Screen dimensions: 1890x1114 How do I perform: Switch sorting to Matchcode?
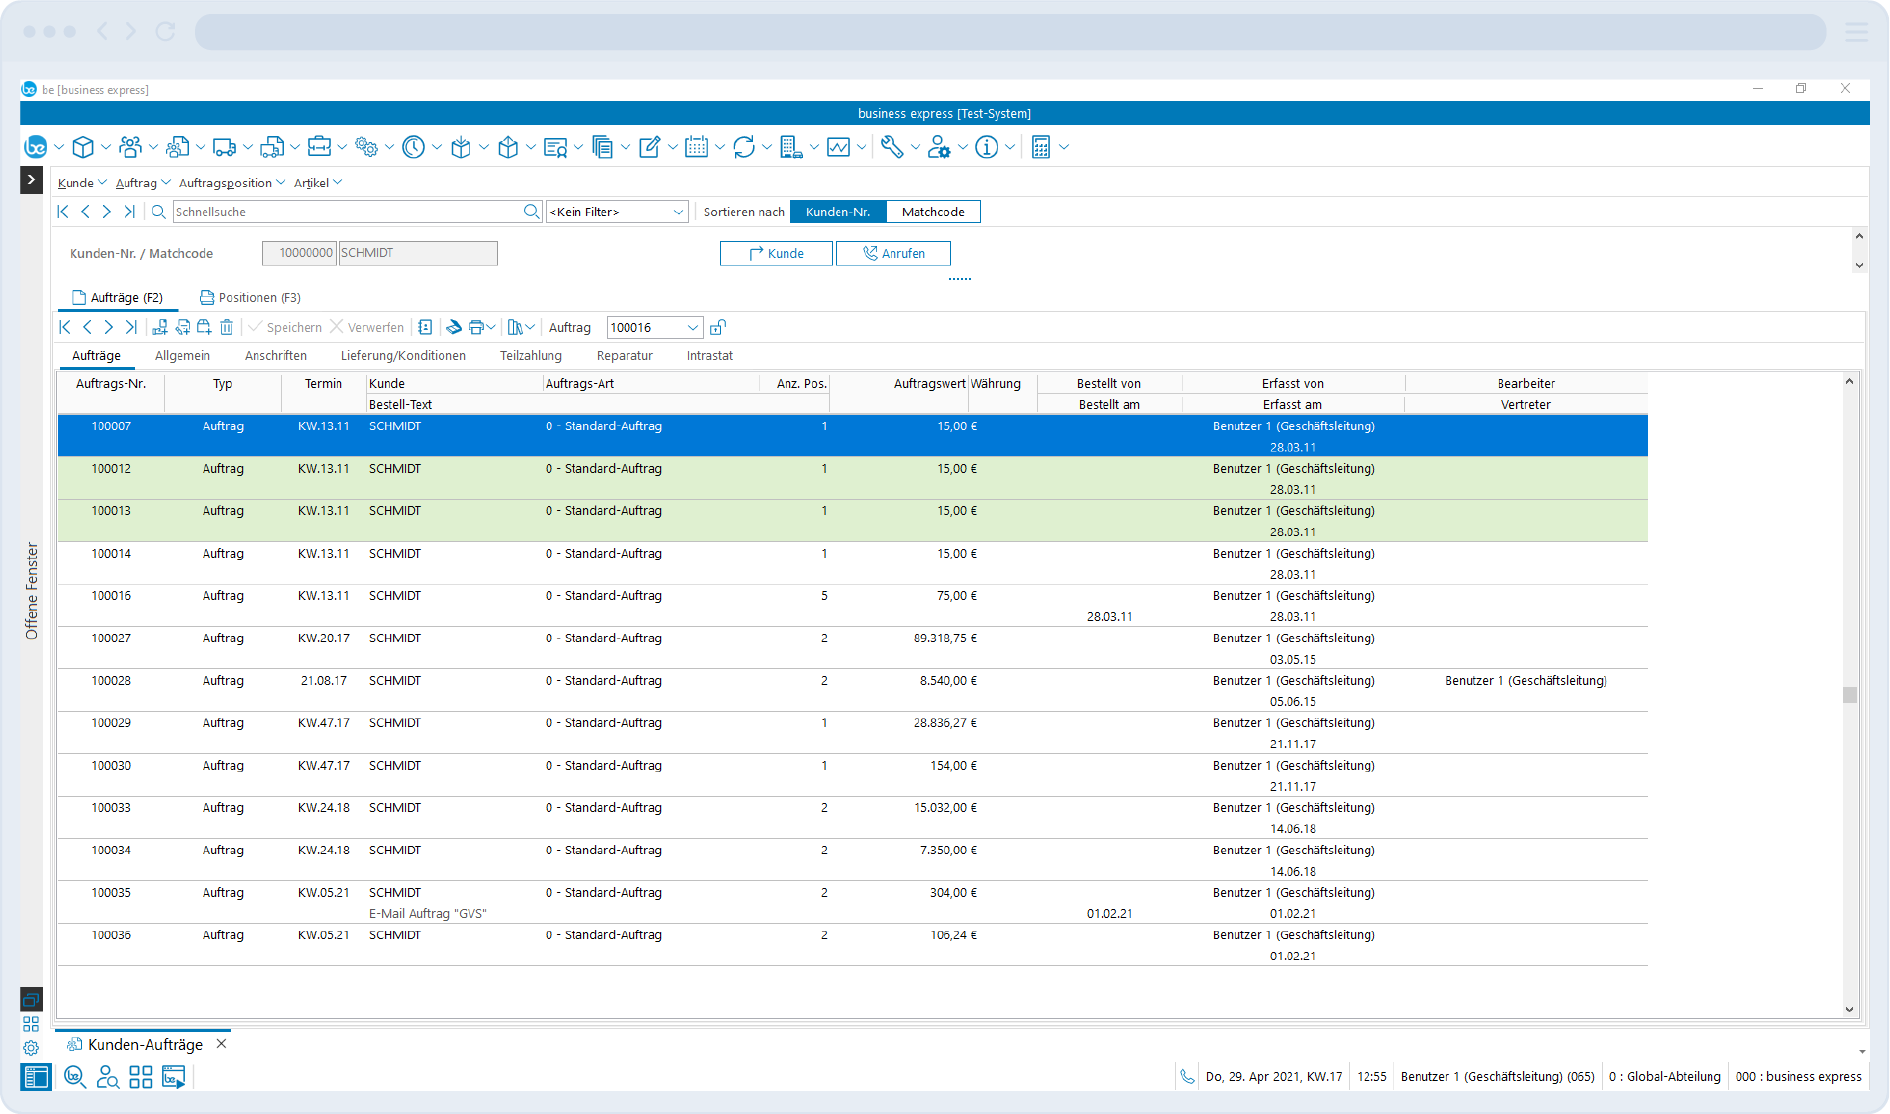933,212
